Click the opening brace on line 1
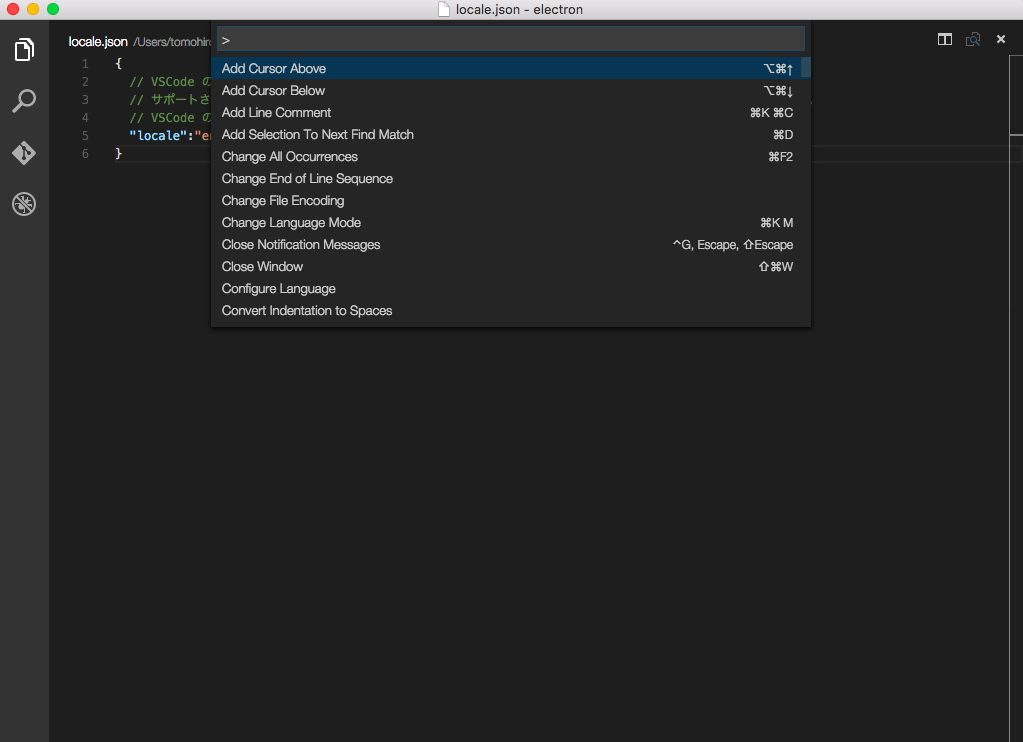Image resolution: width=1023 pixels, height=742 pixels. point(118,63)
